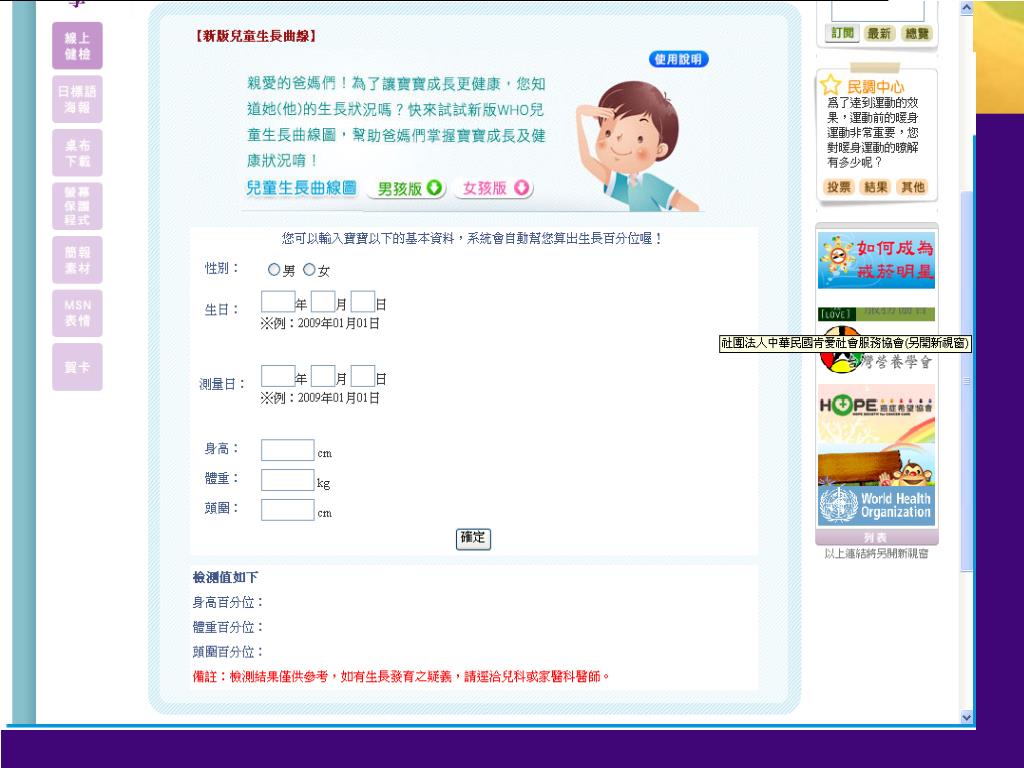The height and width of the screenshot is (768, 1024).
Task: Click the 體重百分位 result label
Action: [227, 627]
